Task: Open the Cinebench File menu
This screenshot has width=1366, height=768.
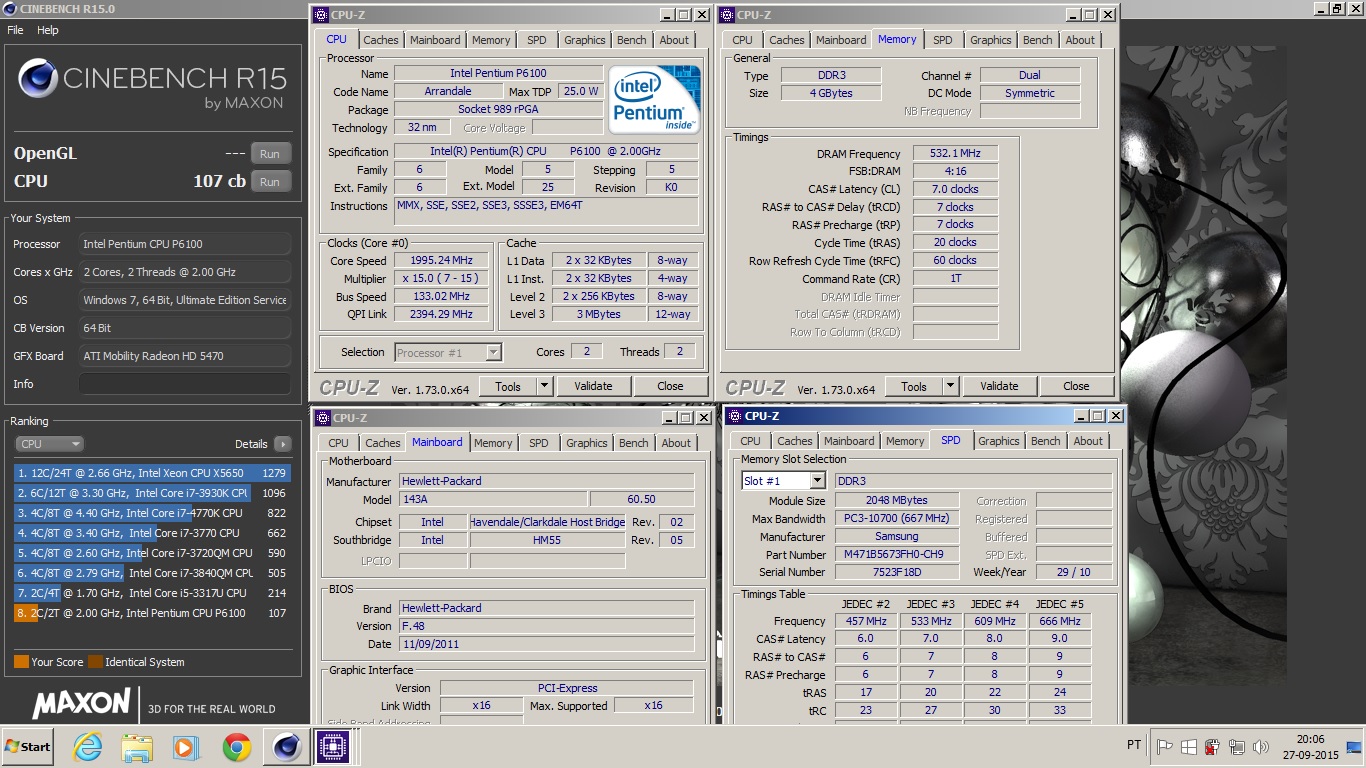Action: pos(15,30)
